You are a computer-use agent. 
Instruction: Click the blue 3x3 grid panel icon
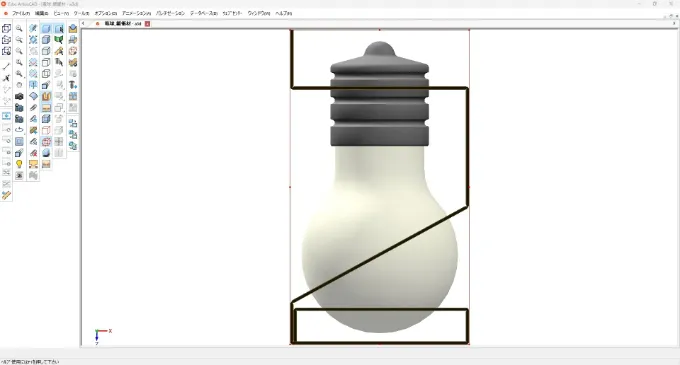pos(73,96)
